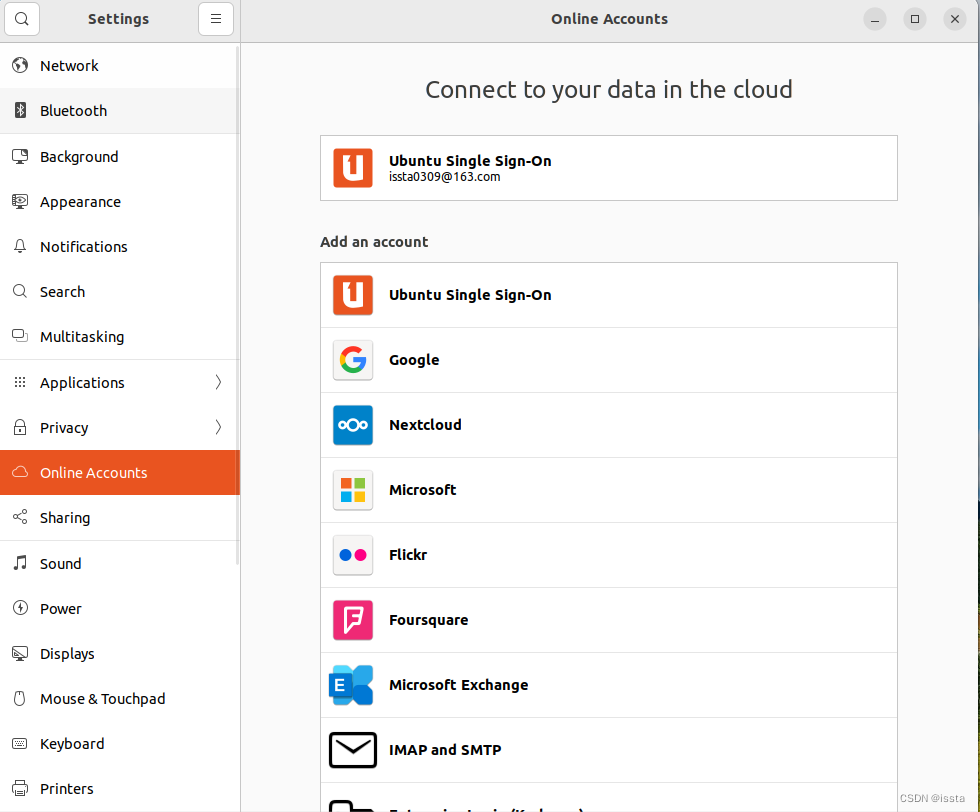
Task: Maximize the Online Accounts window
Action: click(x=915, y=19)
